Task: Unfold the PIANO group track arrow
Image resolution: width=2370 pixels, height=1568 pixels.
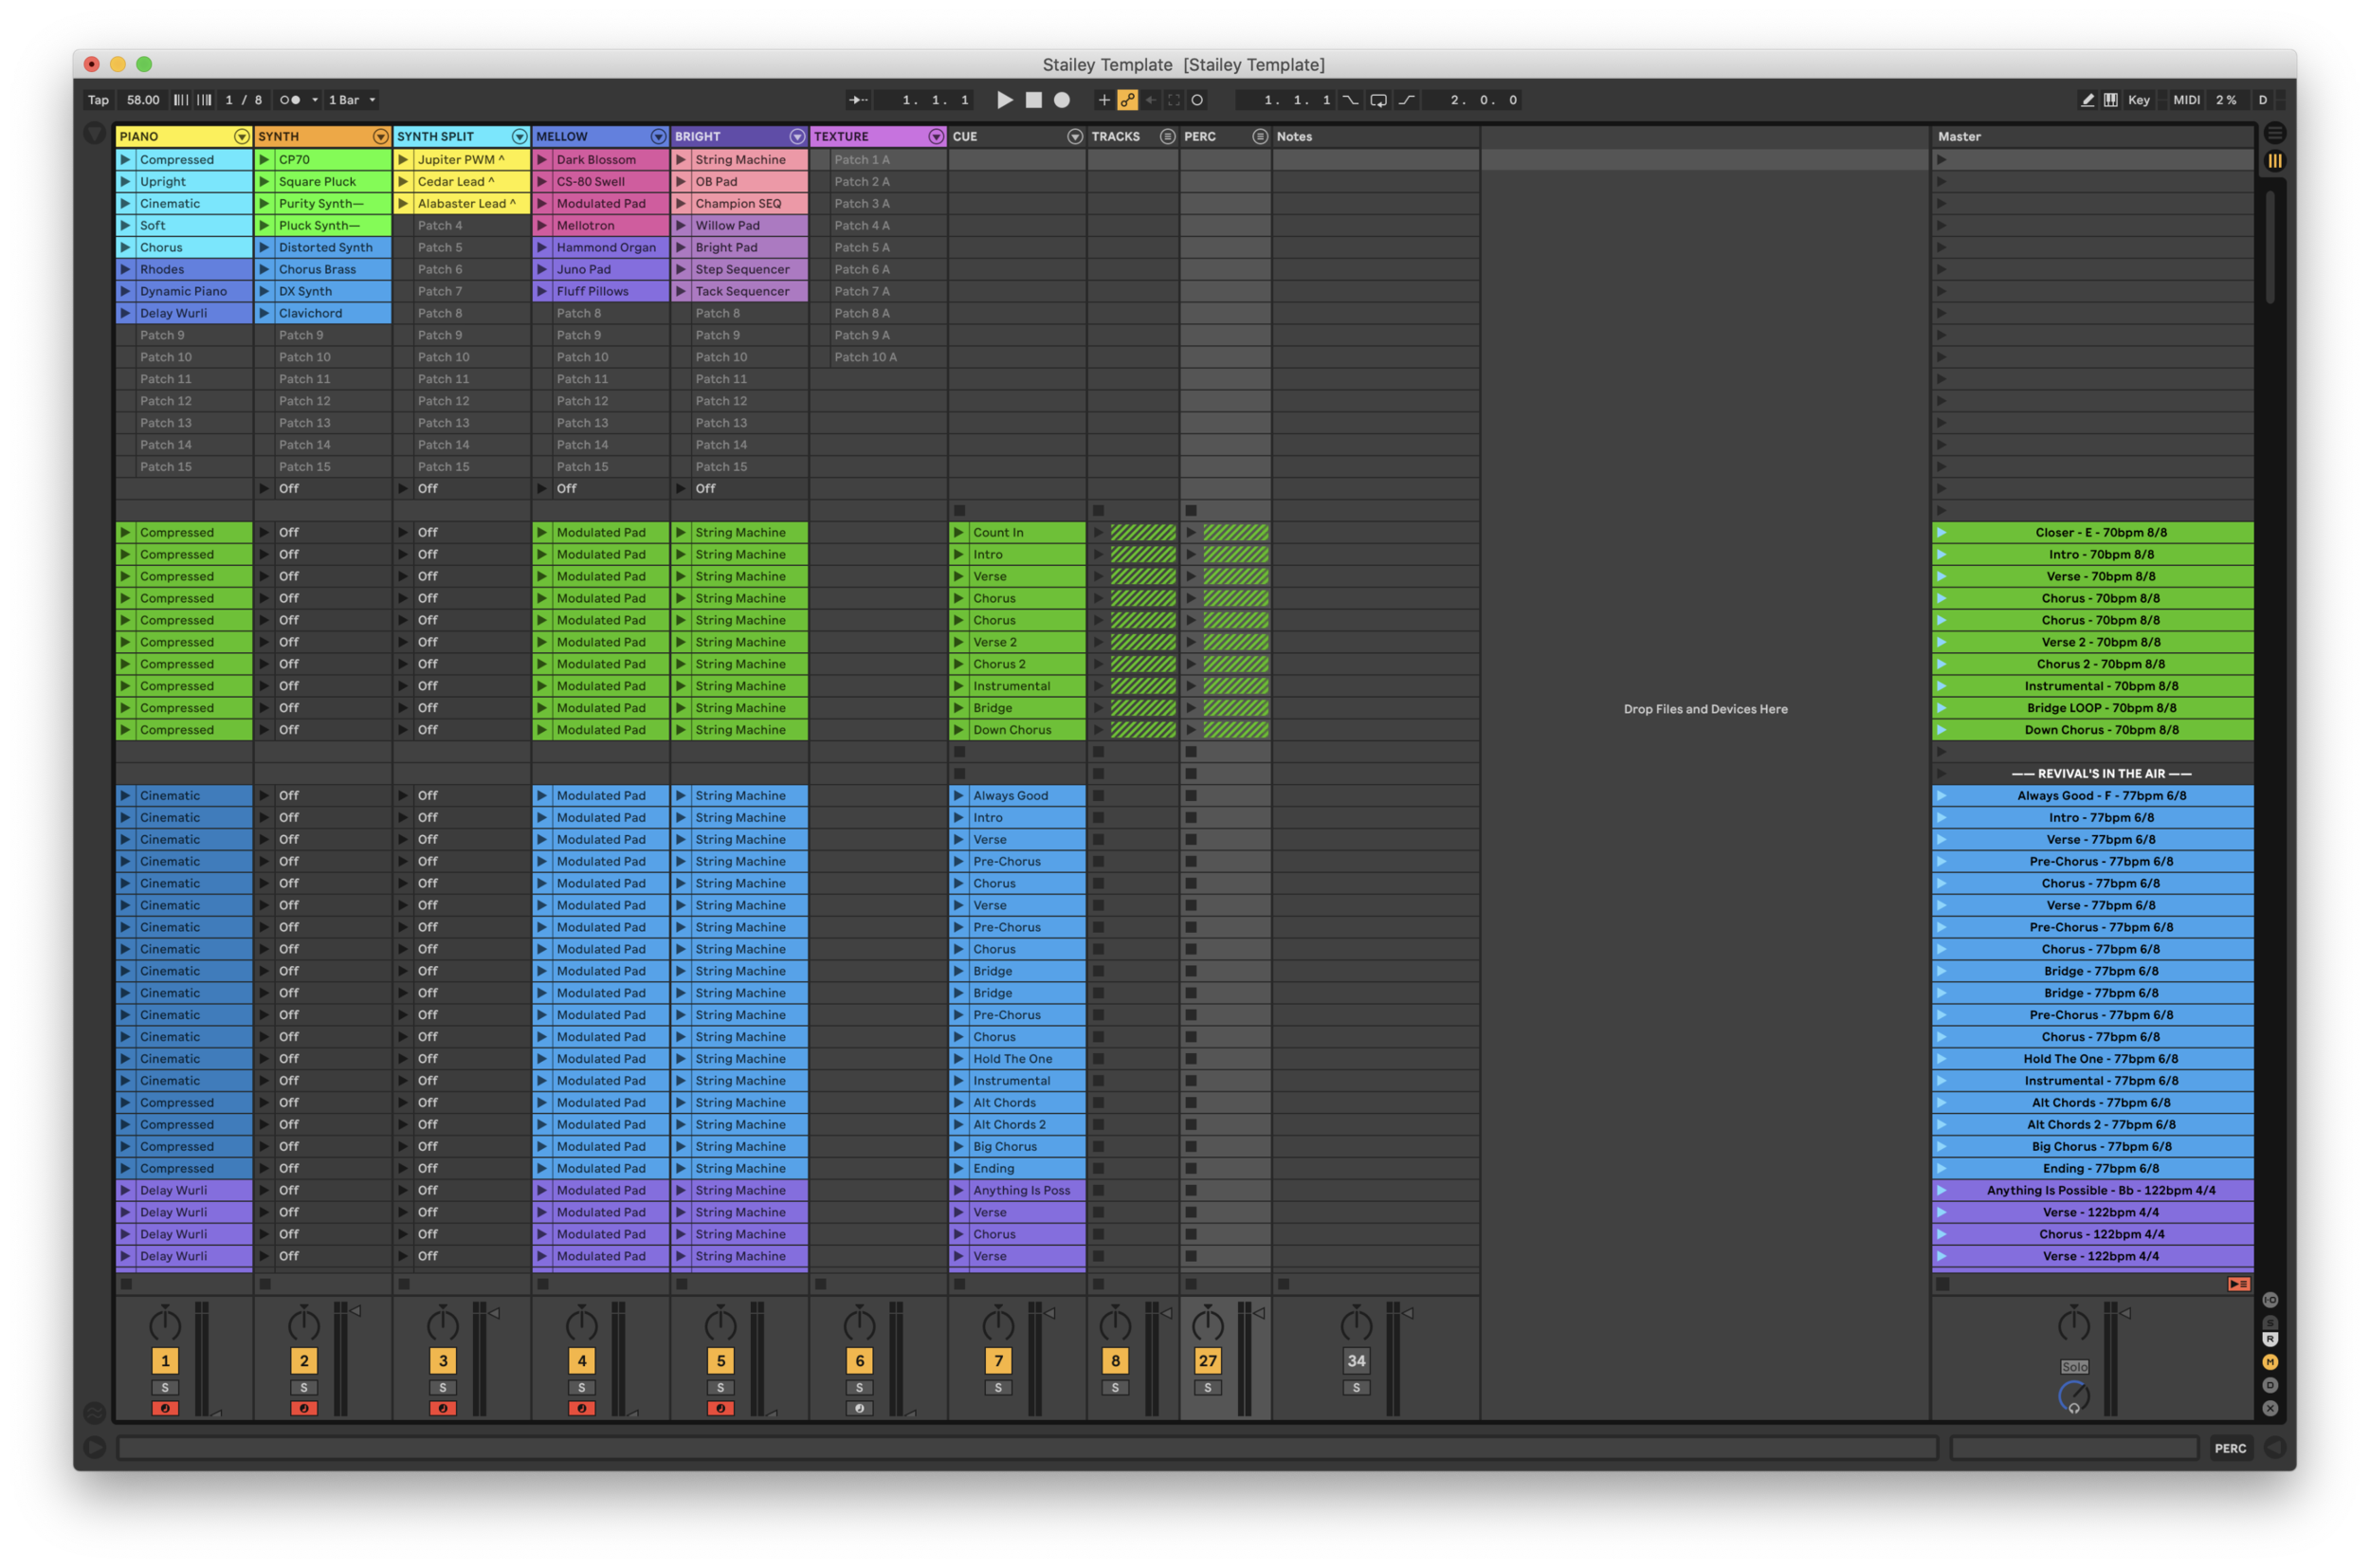Action: pos(241,137)
